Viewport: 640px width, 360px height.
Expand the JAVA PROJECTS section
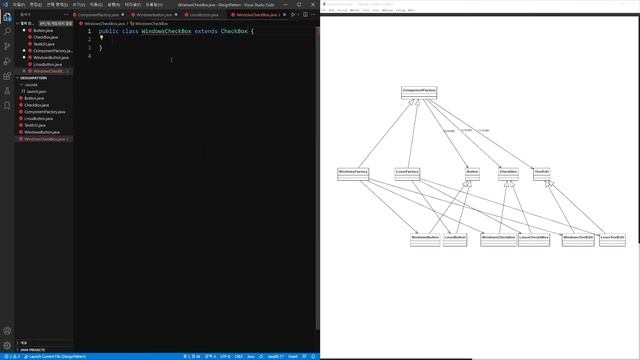click(32, 350)
